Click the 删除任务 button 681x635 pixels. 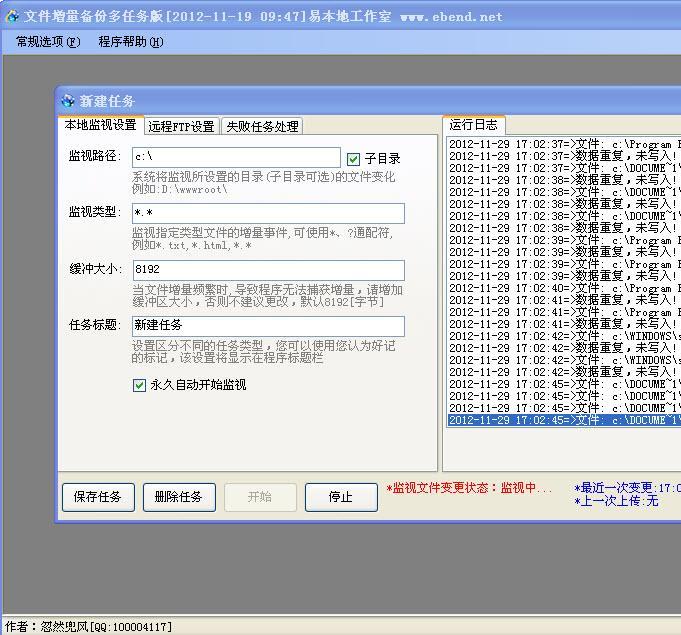(179, 497)
